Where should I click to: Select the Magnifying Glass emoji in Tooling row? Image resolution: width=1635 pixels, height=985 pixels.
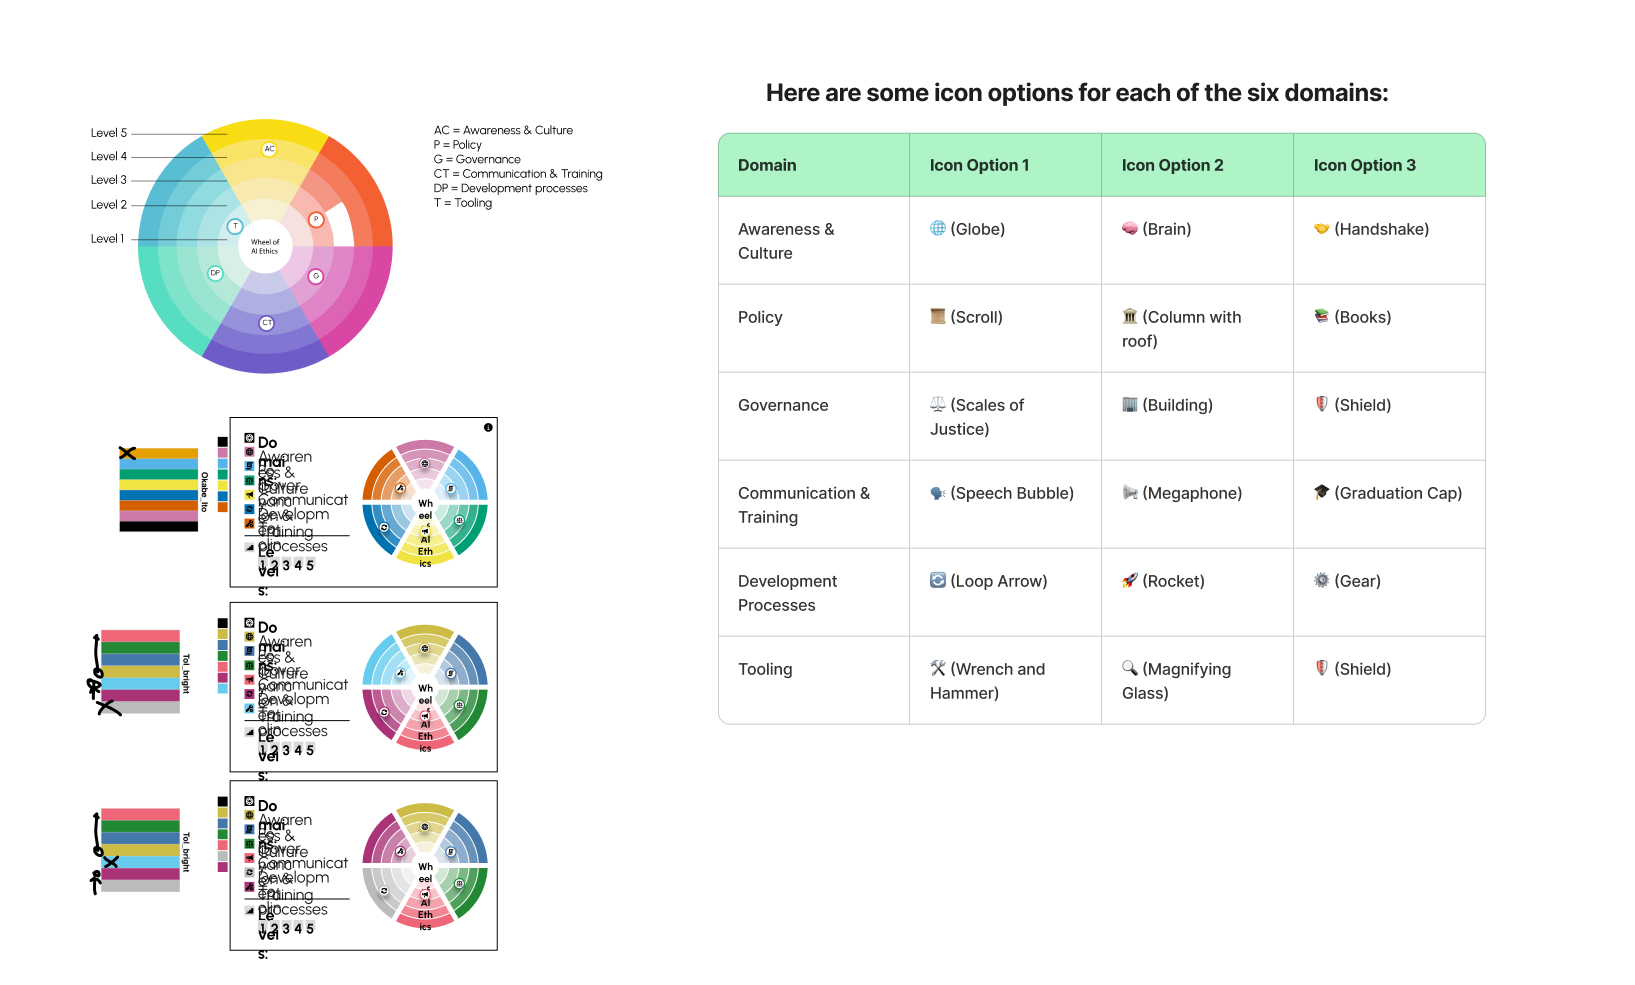[1130, 668]
